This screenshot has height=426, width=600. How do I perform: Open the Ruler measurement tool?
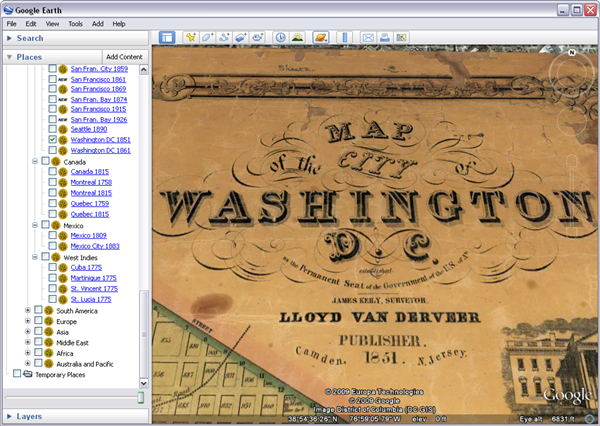tap(345, 38)
